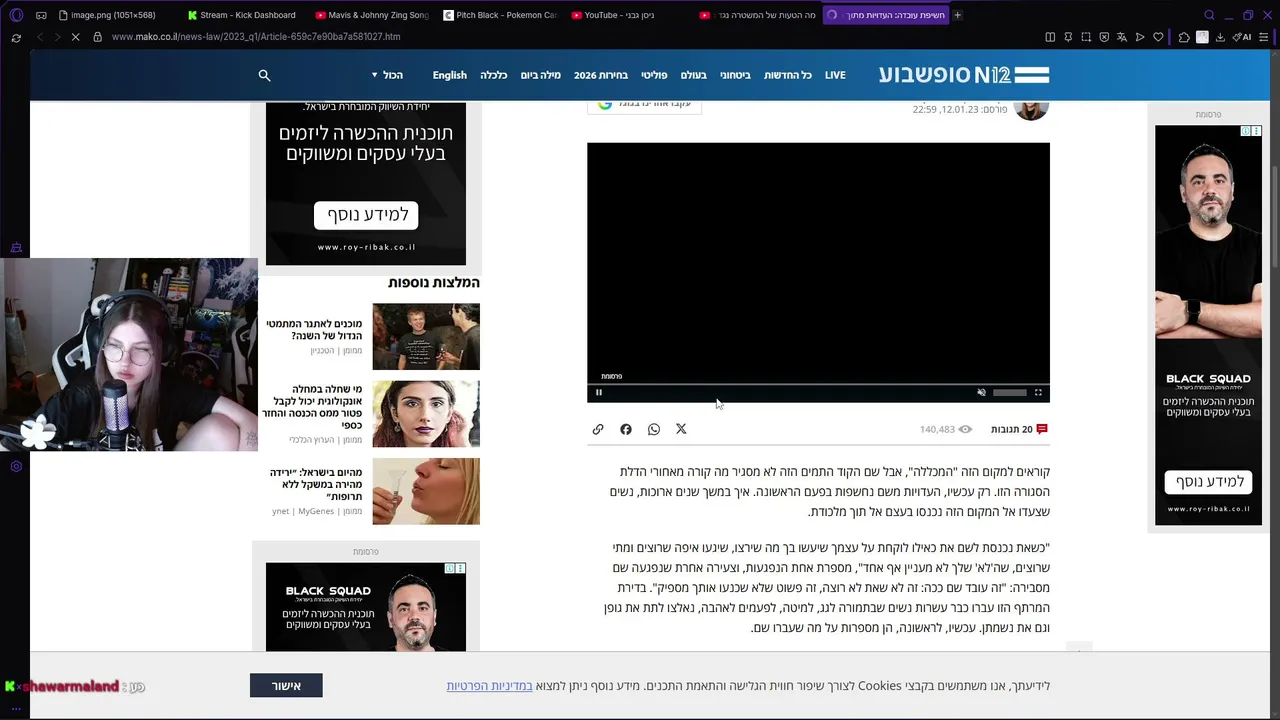Open the pinboards pin icon

click(1068, 37)
